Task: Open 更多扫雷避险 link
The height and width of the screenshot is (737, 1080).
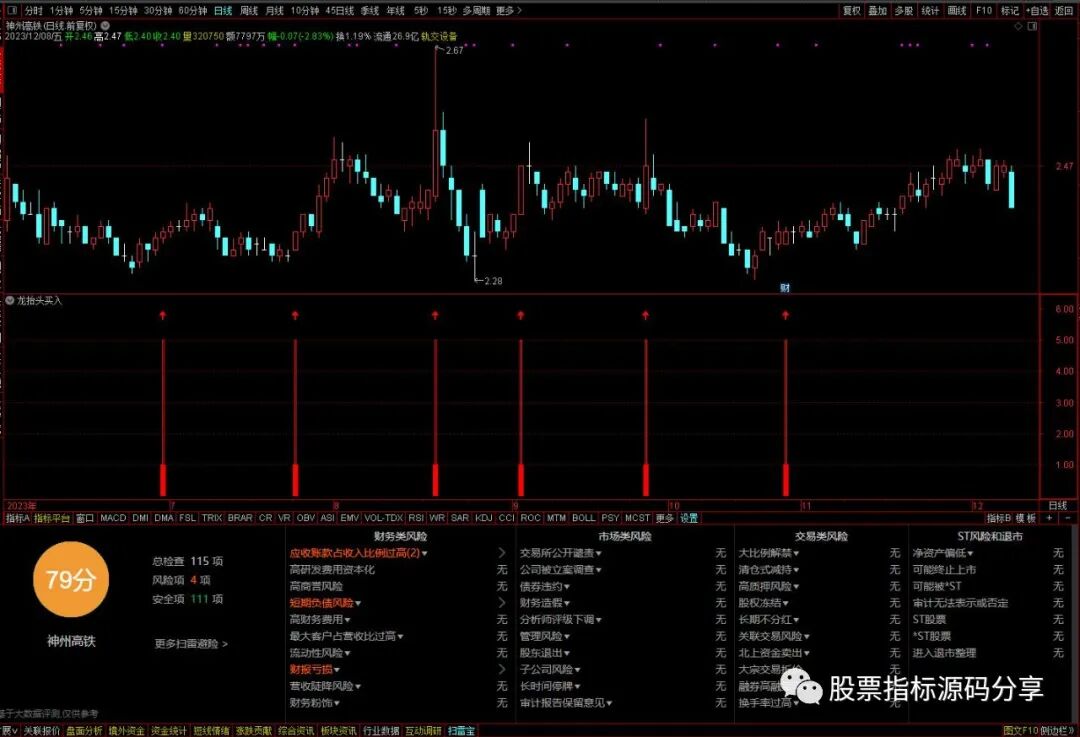Action: click(x=191, y=643)
